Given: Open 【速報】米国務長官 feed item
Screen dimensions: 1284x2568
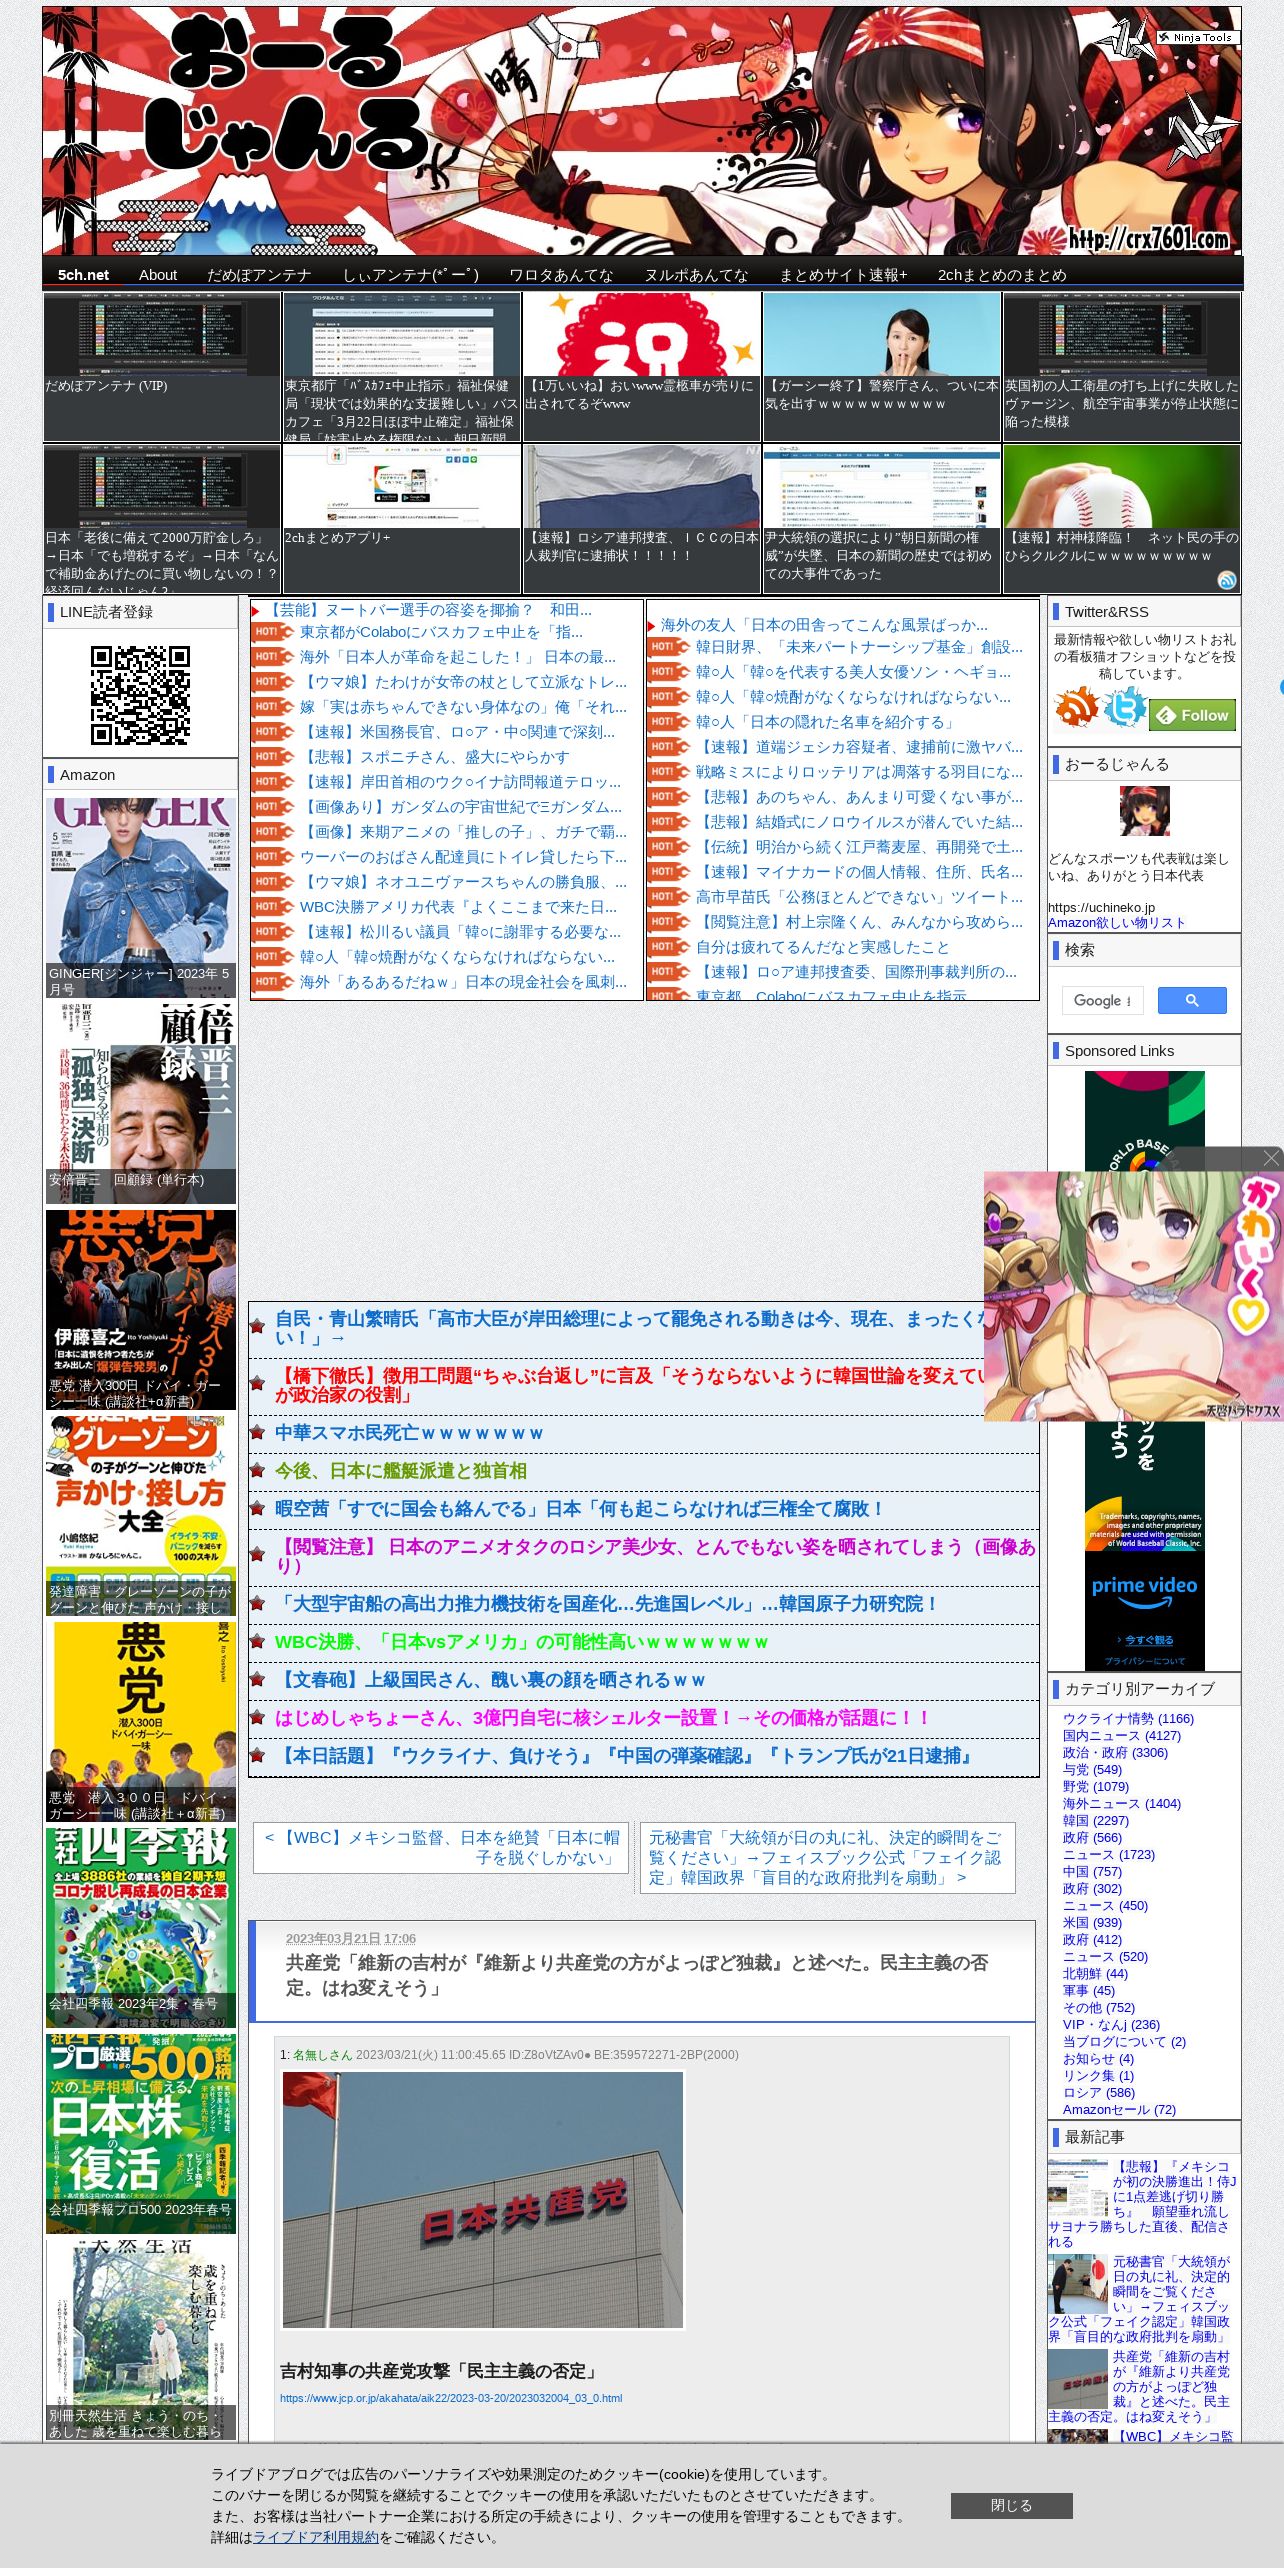Looking at the screenshot, I should (458, 732).
